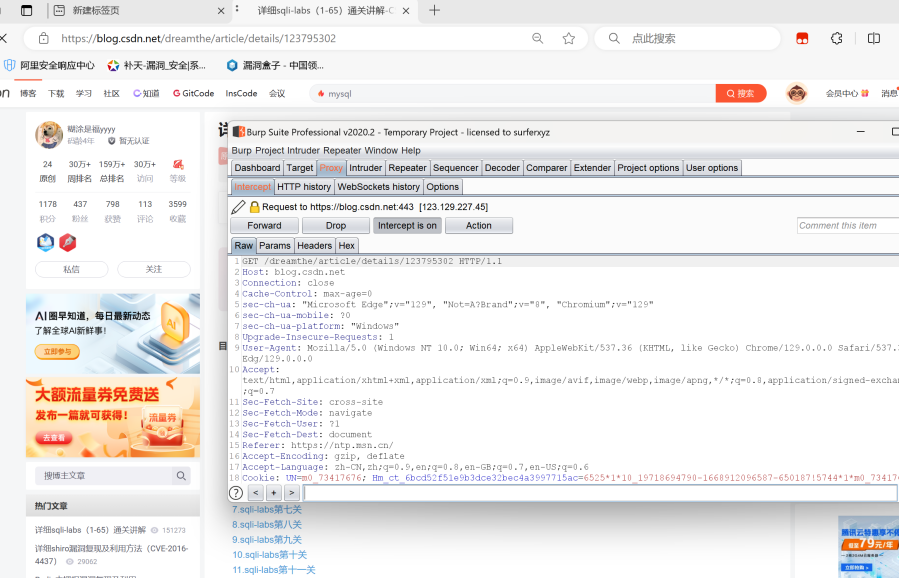This screenshot has width=899, height=578.
Task: Toggle the Intercept is on button
Action: coord(407,225)
